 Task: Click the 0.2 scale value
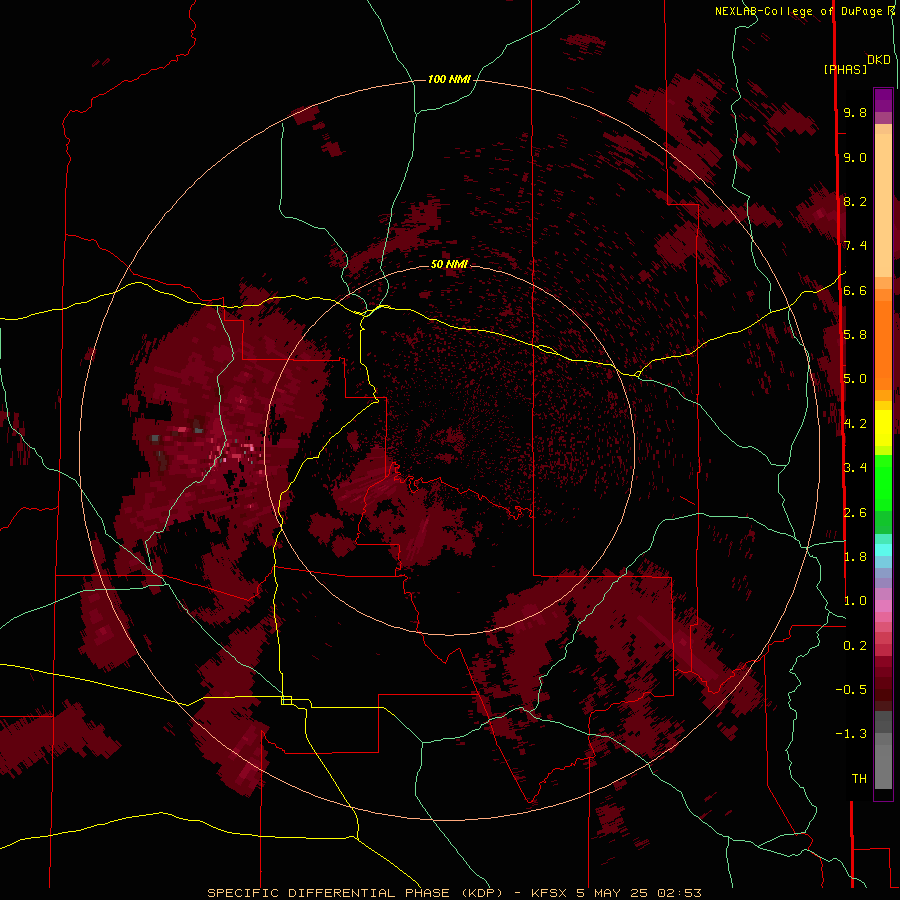855,646
